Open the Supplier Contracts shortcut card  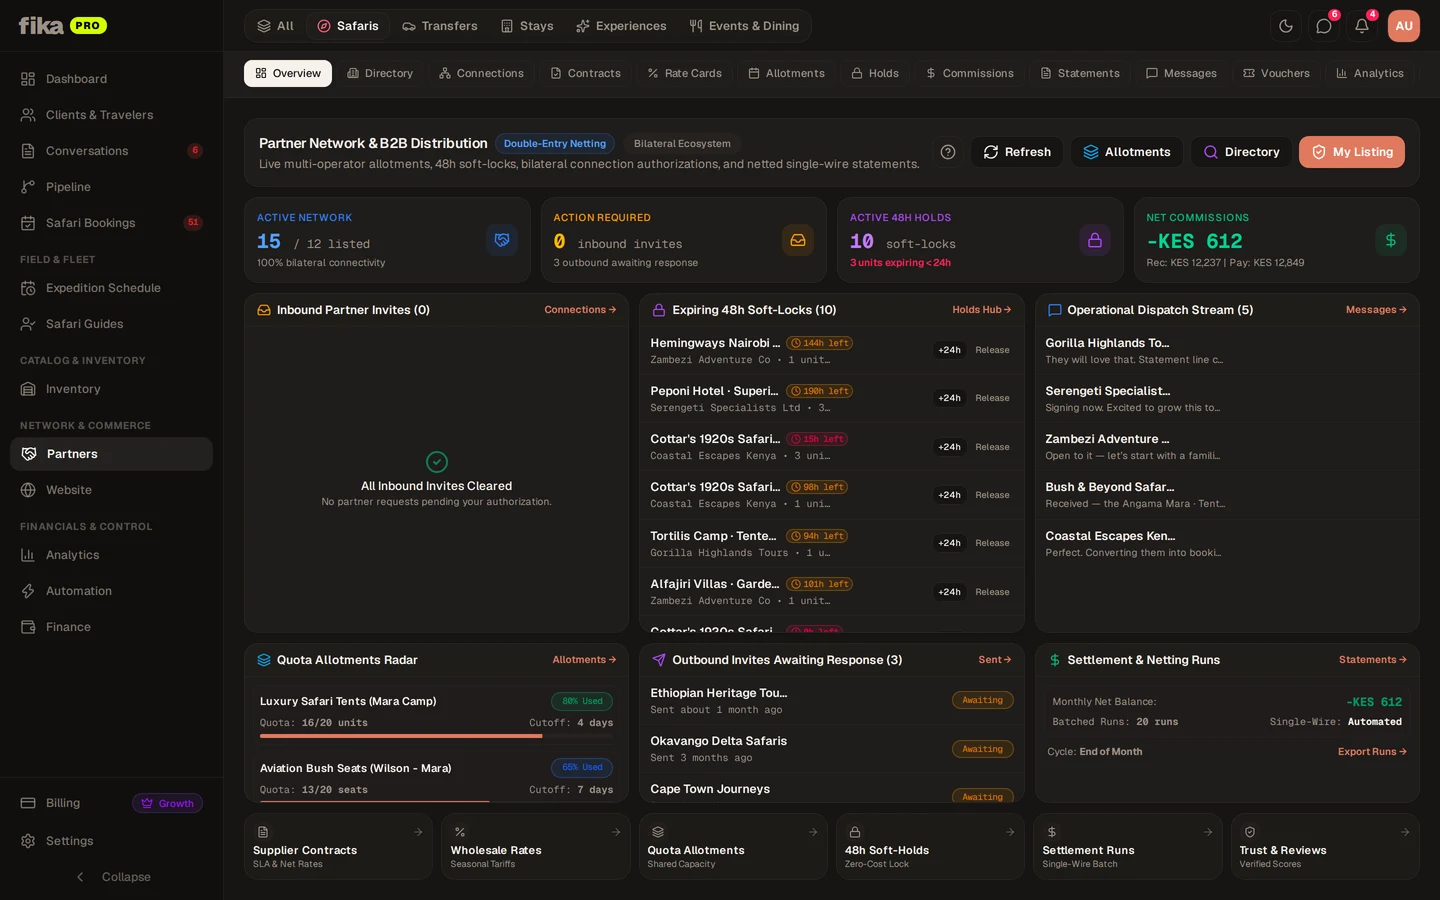(x=338, y=846)
